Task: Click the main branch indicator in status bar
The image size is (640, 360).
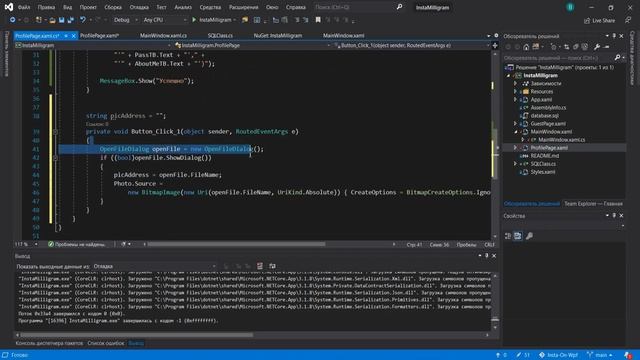Action: [x=600, y=355]
